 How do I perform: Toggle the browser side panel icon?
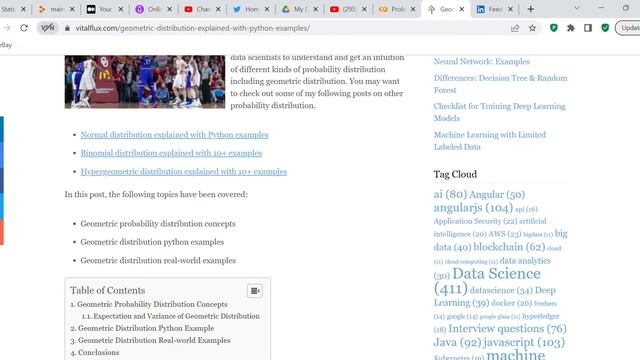pyautogui.click(x=588, y=28)
